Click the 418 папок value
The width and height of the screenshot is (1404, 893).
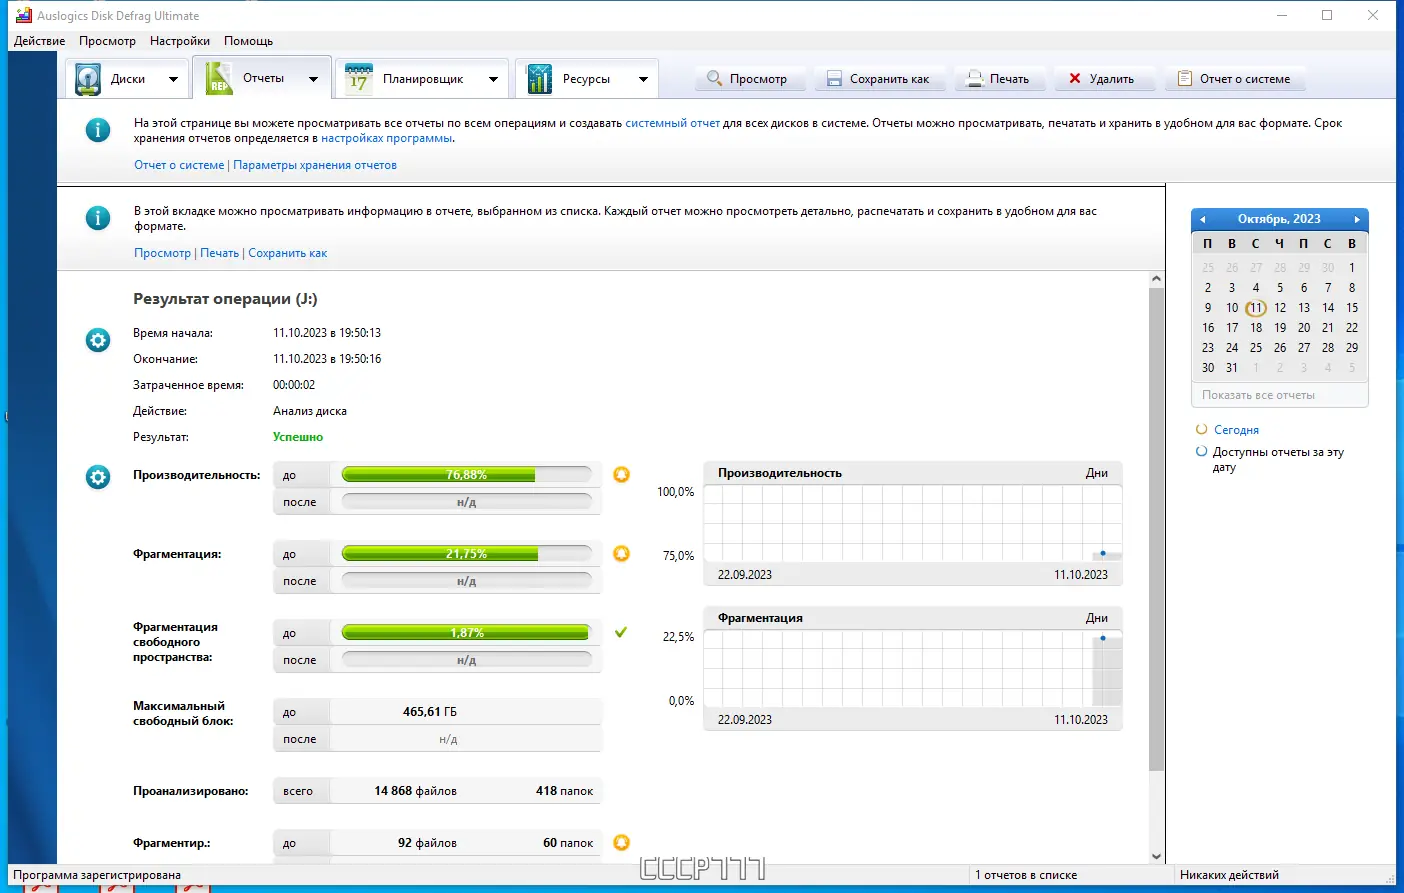tap(564, 791)
